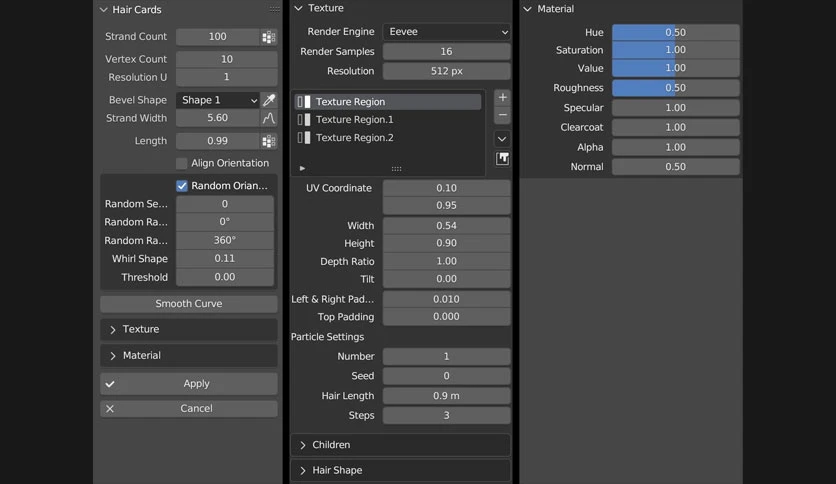Click the region icon below the list chevron
Viewport: 836px width, 484px height.
click(x=502, y=159)
